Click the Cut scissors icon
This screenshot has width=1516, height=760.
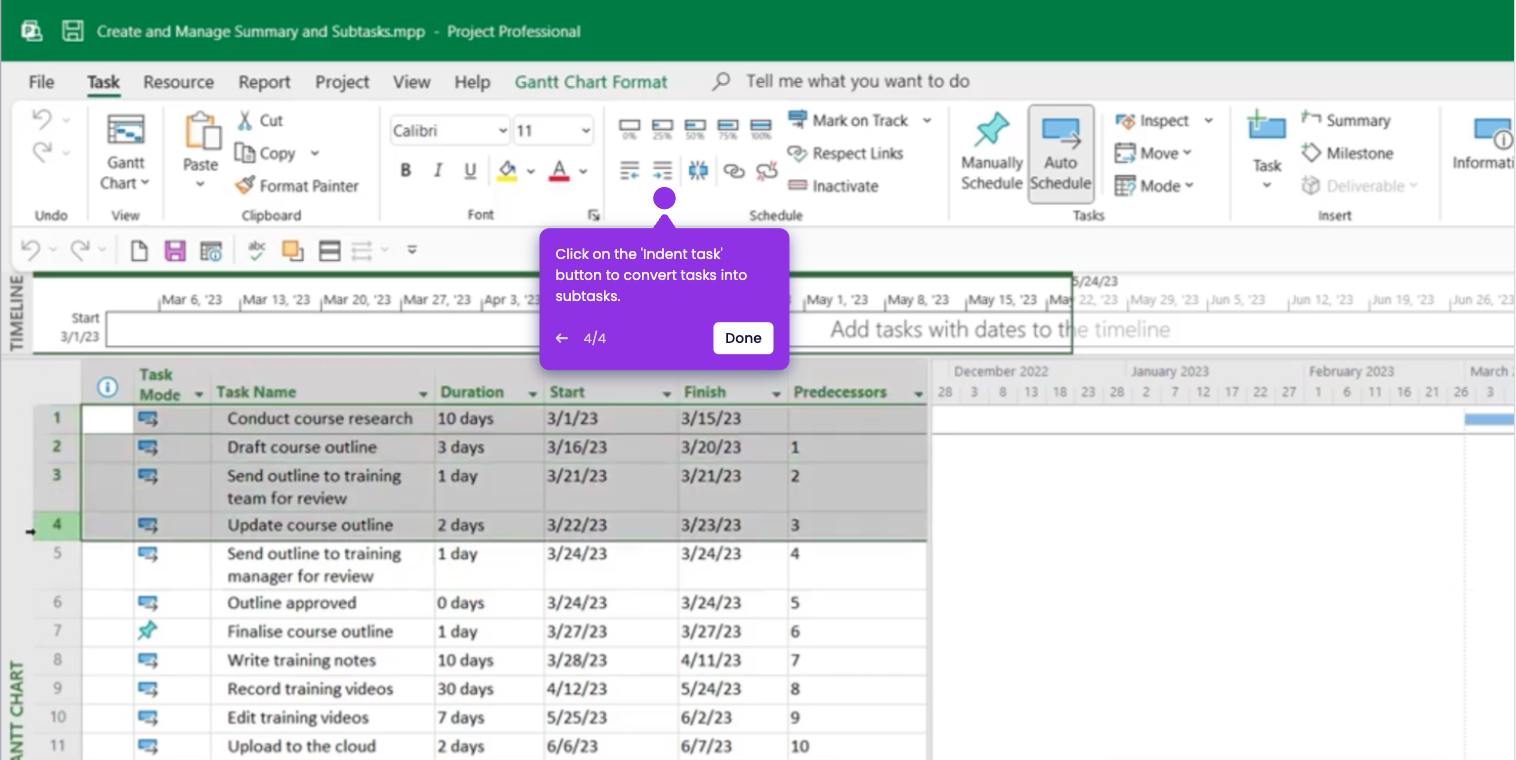(245, 120)
